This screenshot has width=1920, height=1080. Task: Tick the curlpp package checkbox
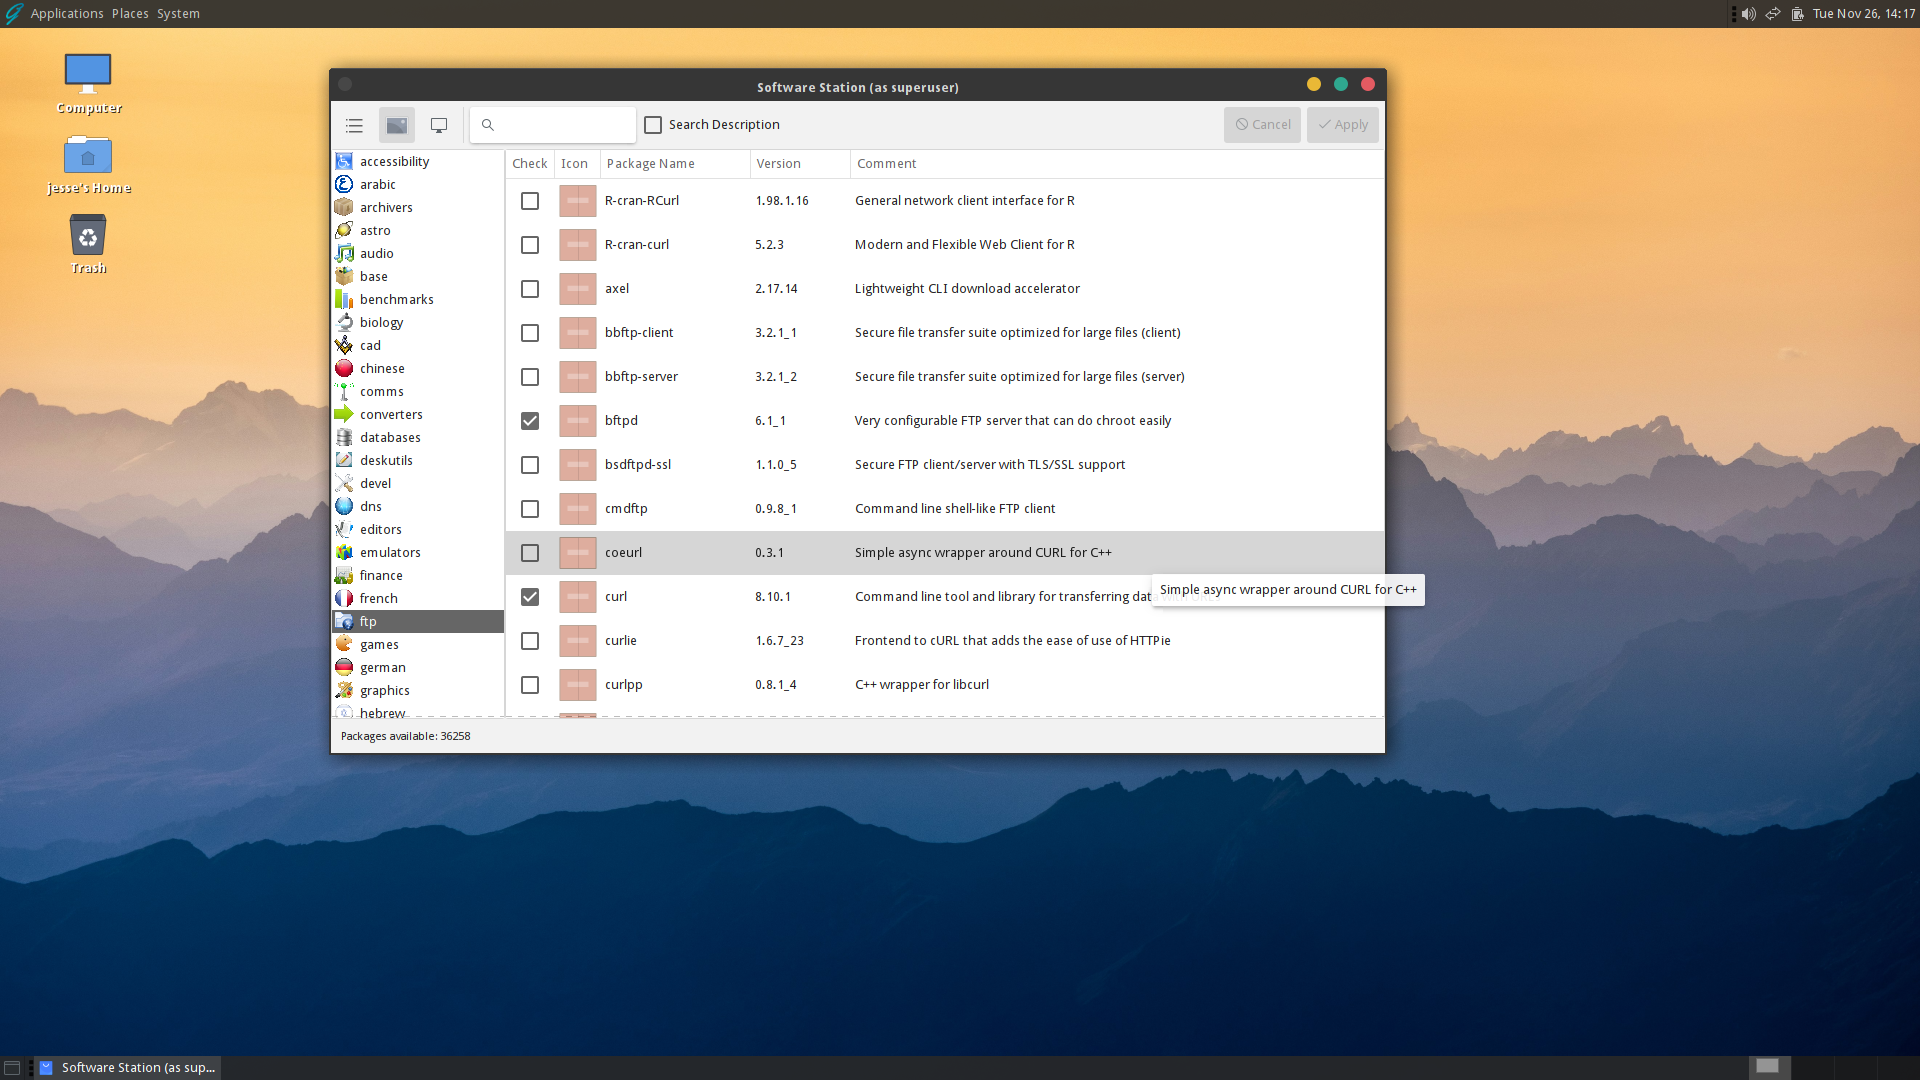(x=530, y=685)
